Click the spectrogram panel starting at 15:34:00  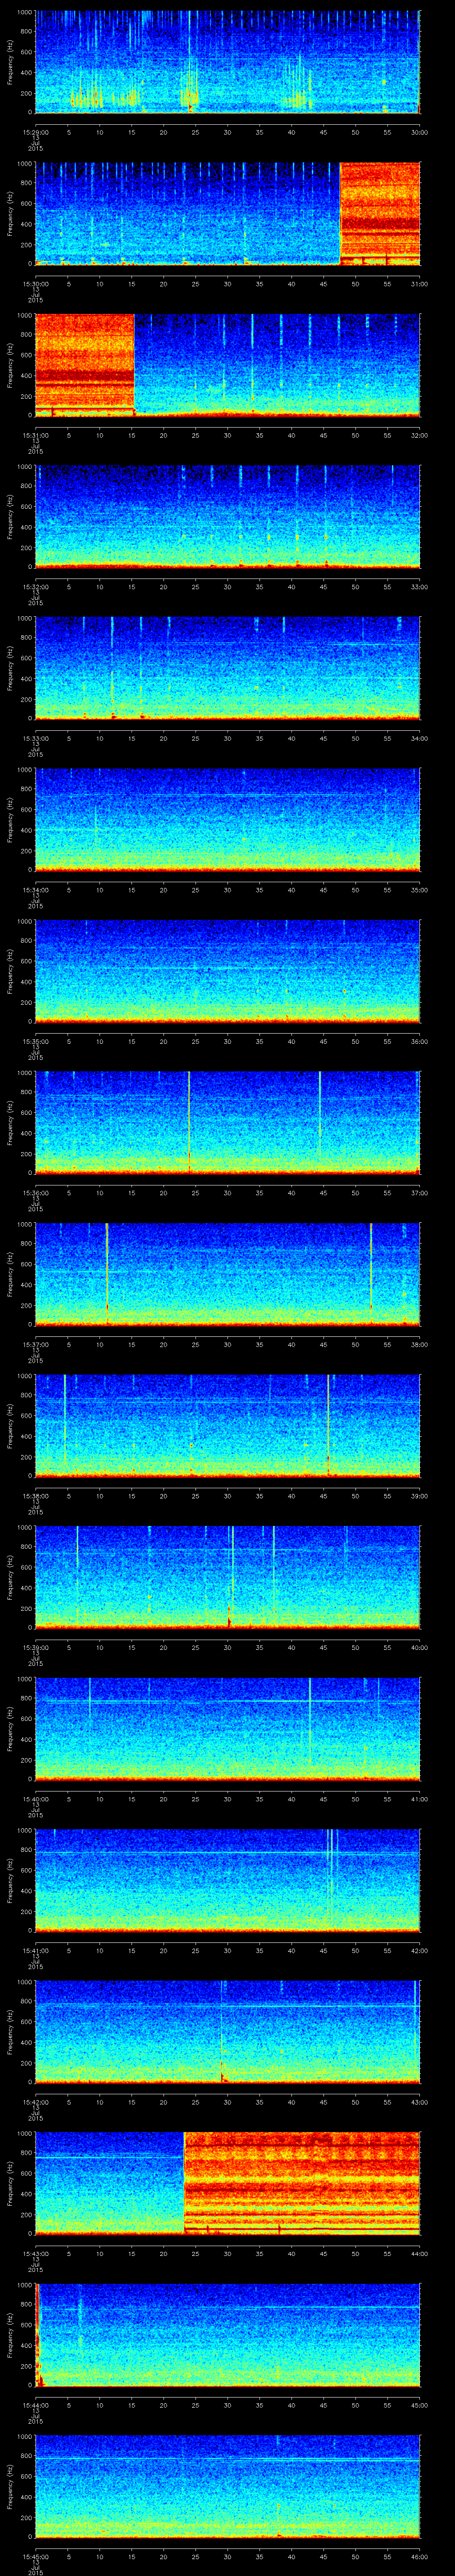coord(227,819)
